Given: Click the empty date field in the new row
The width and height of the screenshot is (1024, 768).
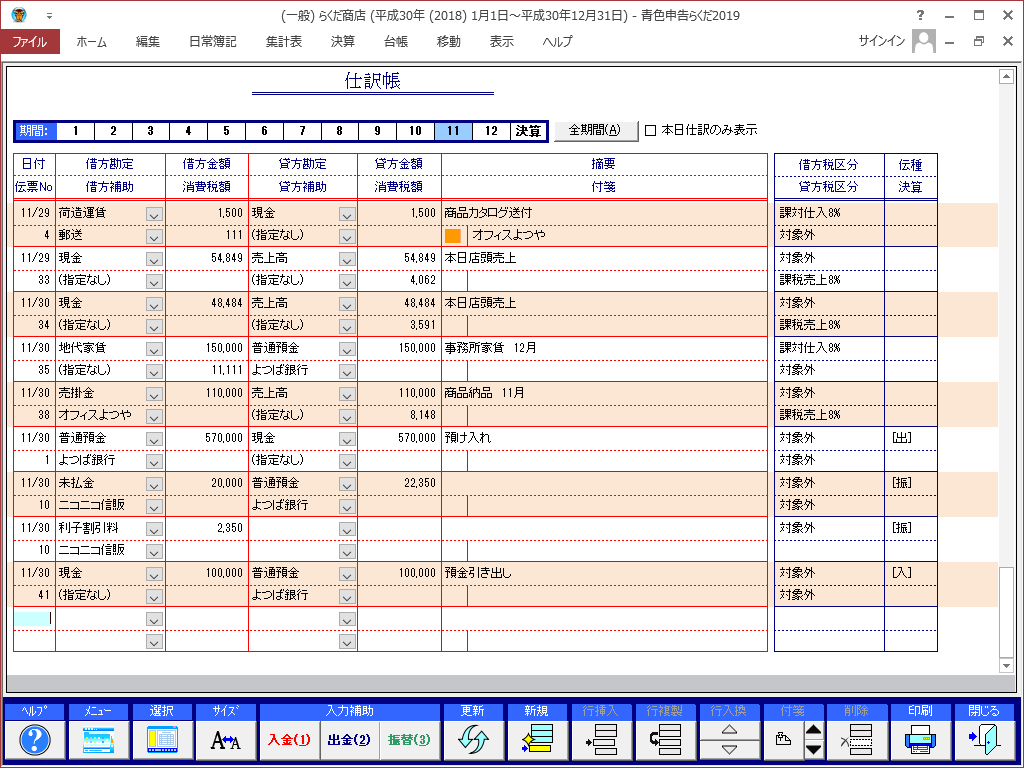Looking at the screenshot, I should point(34,618).
